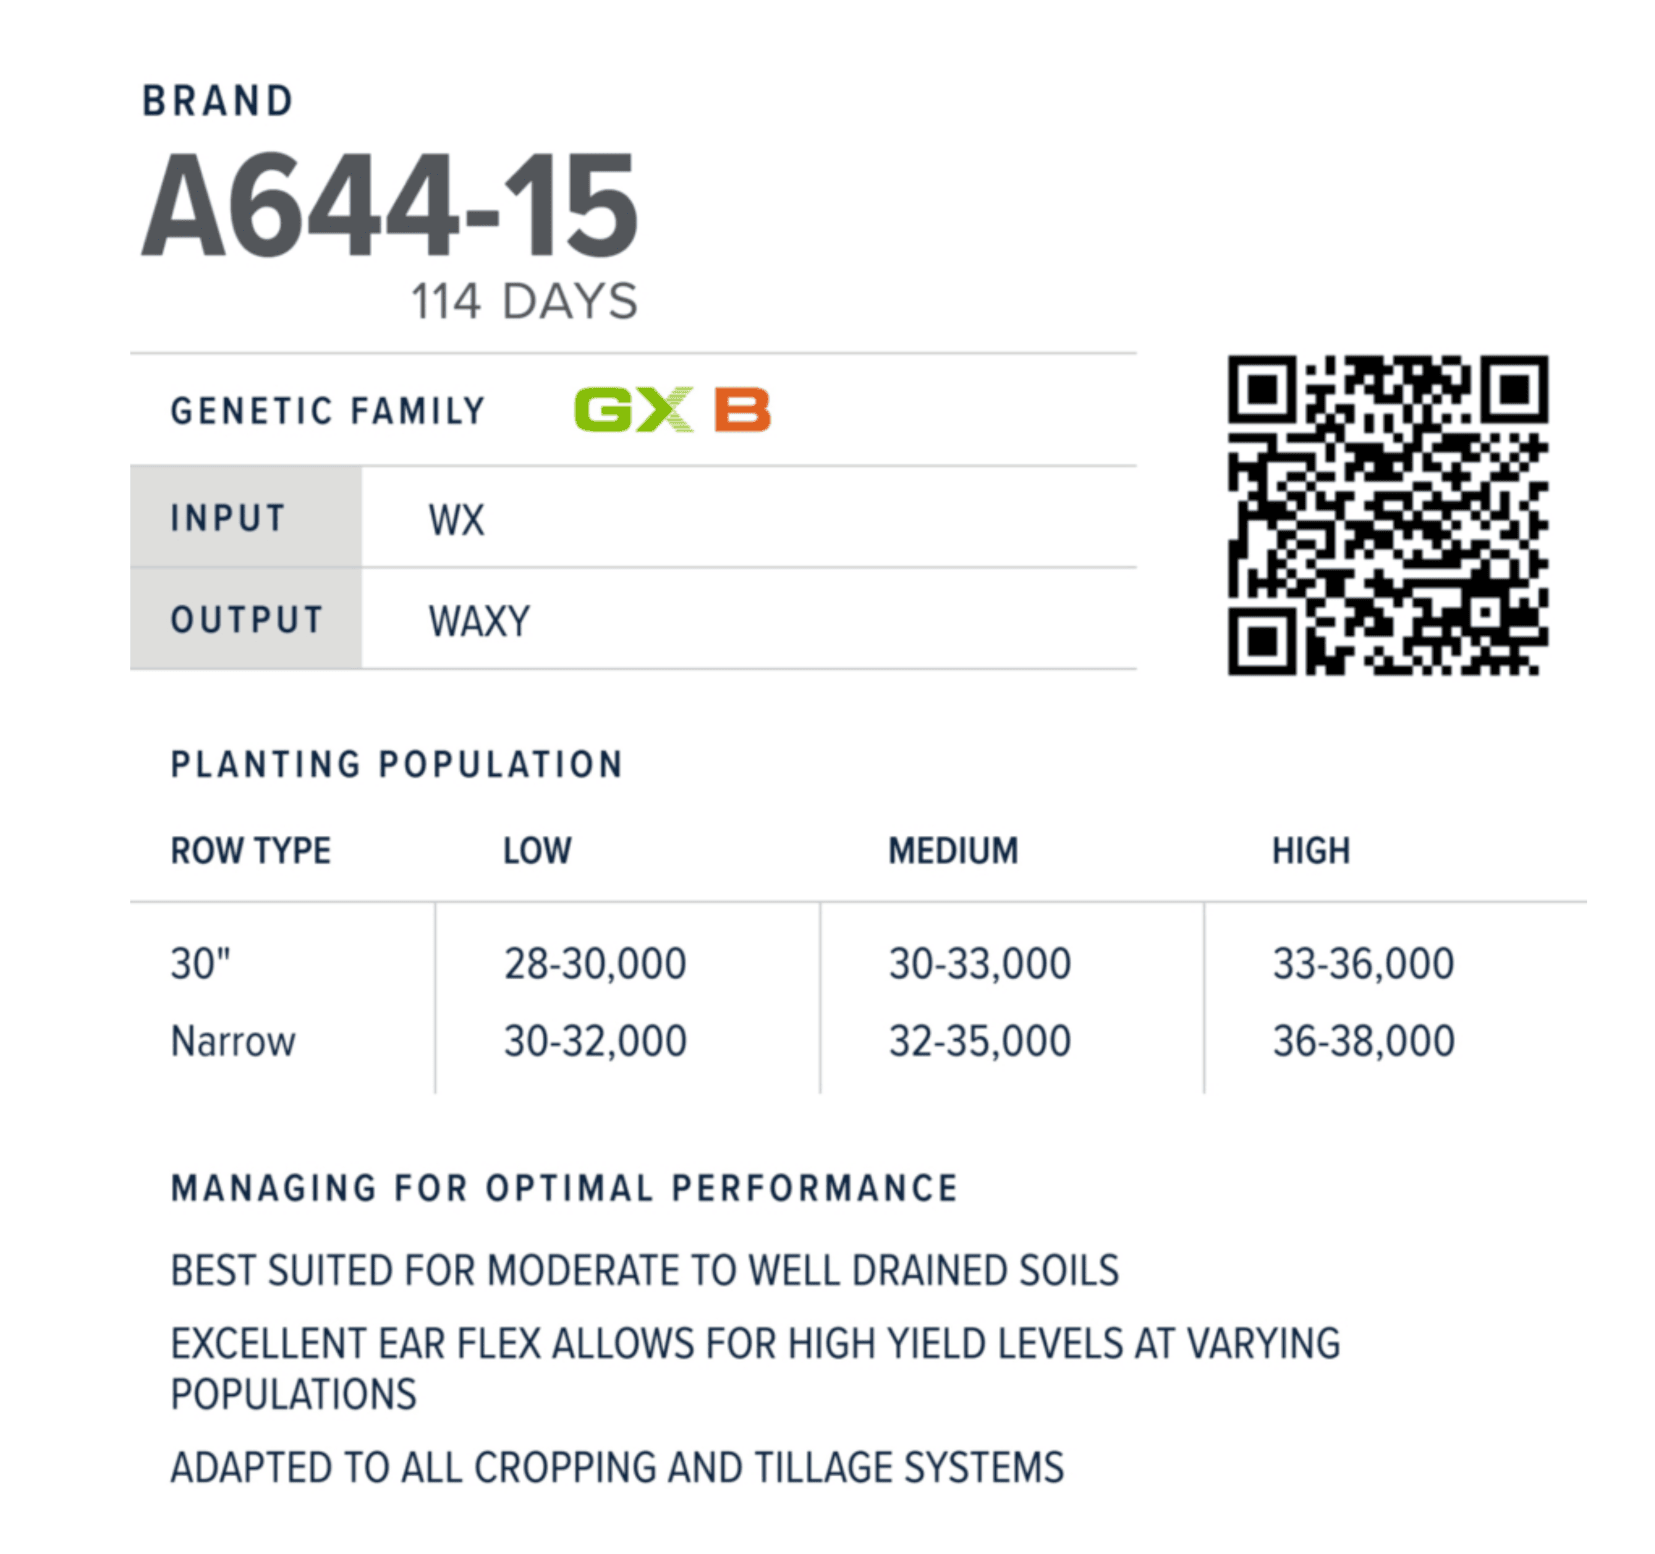Click the green GX logo
The width and height of the screenshot is (1655, 1554).
(633, 410)
